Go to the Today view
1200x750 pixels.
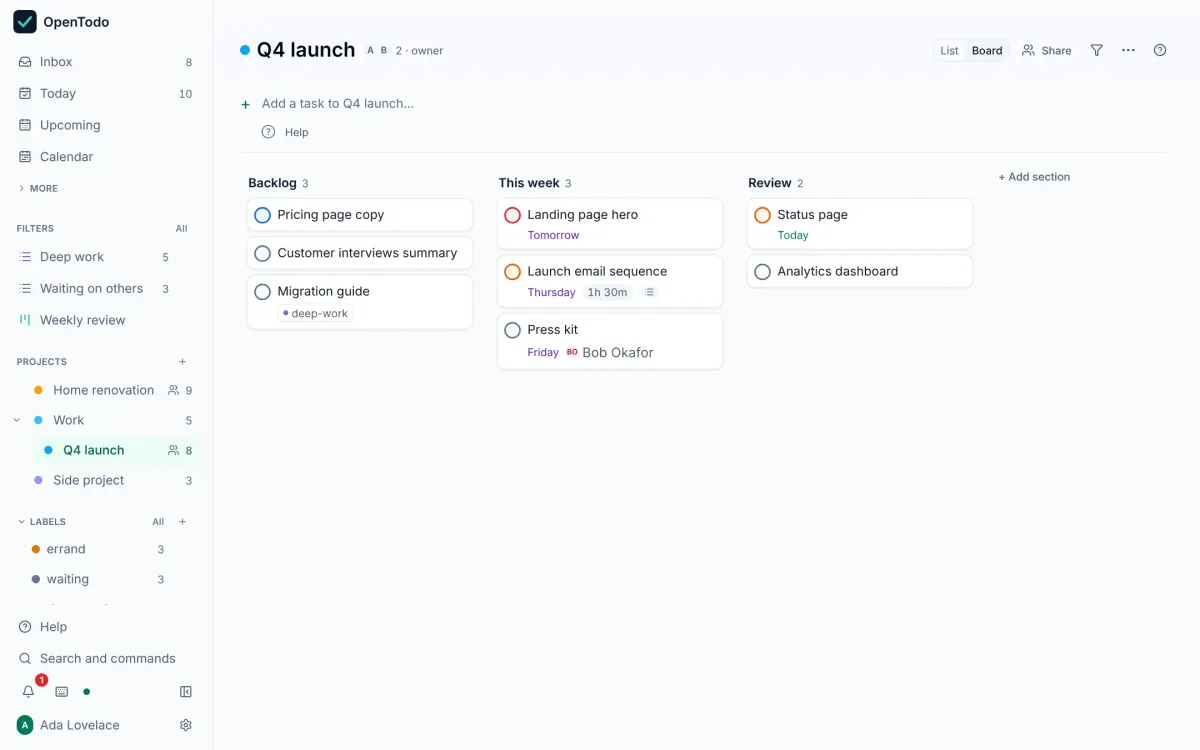[x=106, y=93]
